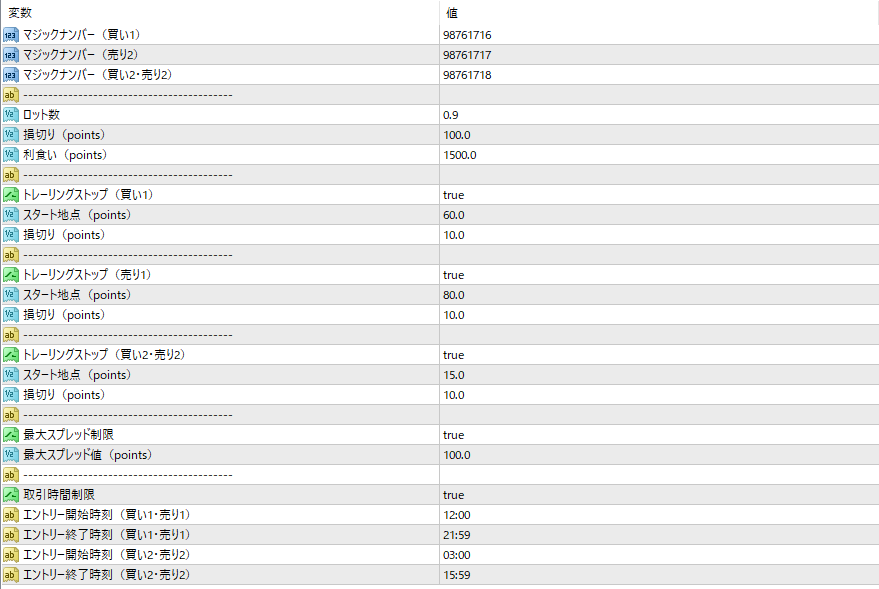Click the integer icon beside マジックナンバー（買い1）
The height and width of the screenshot is (589, 879).
(x=11, y=35)
